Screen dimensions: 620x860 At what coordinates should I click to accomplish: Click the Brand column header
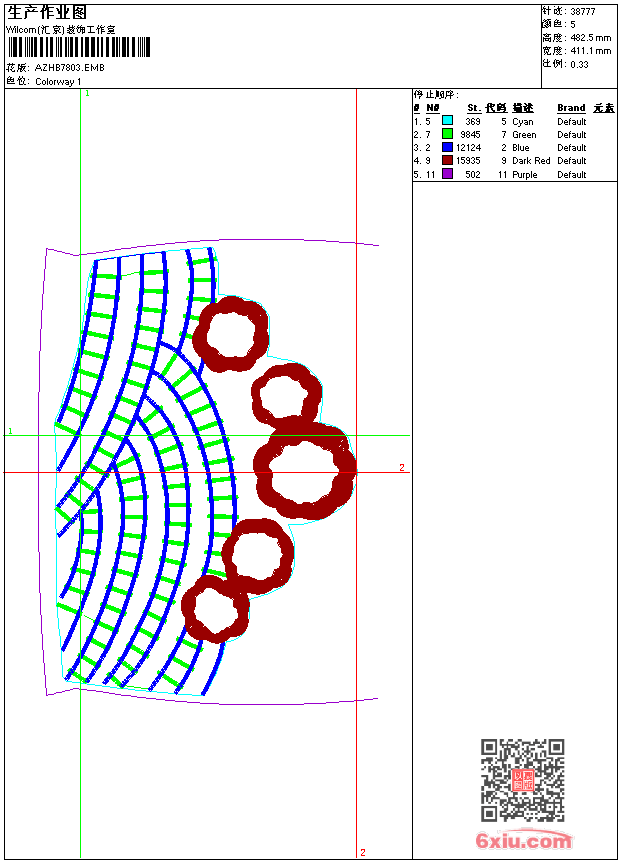pos(571,108)
